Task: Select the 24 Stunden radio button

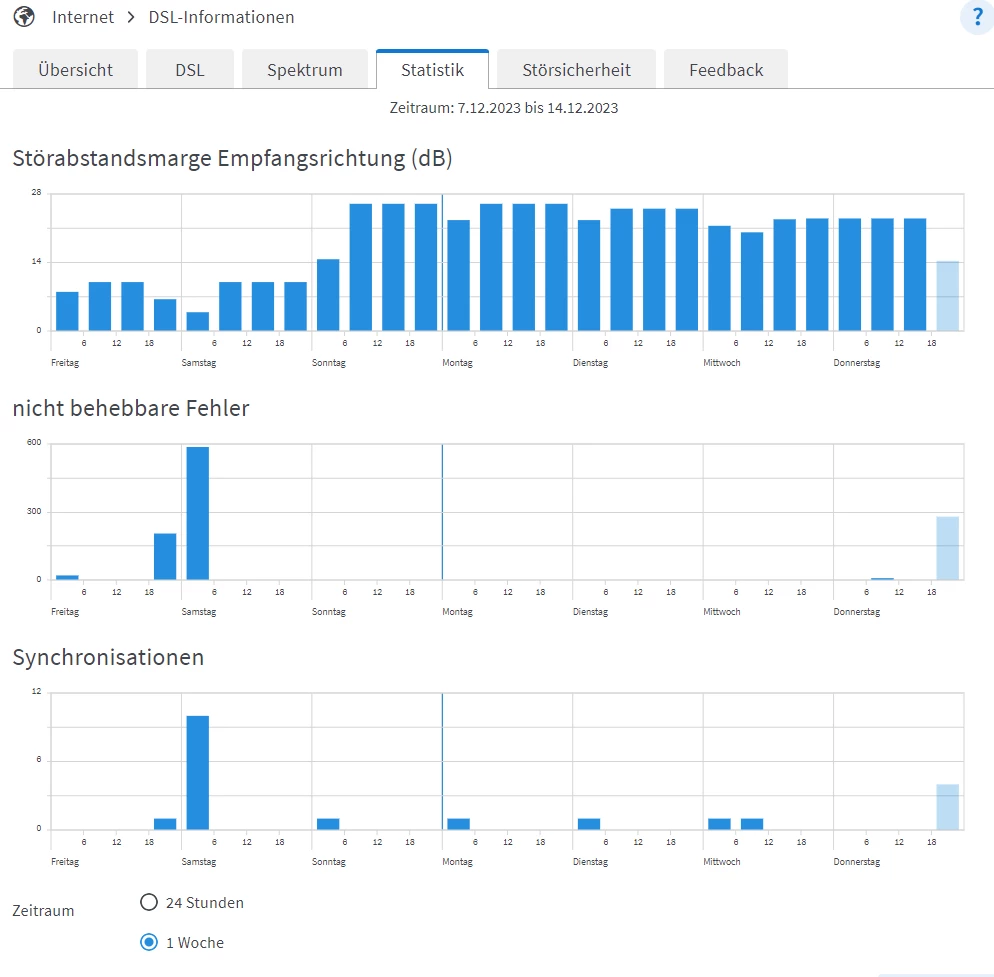Action: coord(149,902)
